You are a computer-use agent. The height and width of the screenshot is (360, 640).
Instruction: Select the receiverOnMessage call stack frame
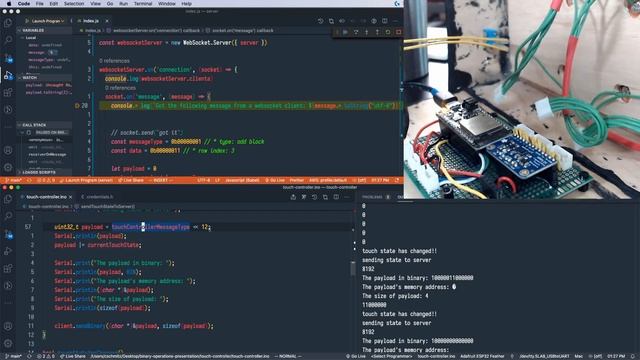click(47, 154)
